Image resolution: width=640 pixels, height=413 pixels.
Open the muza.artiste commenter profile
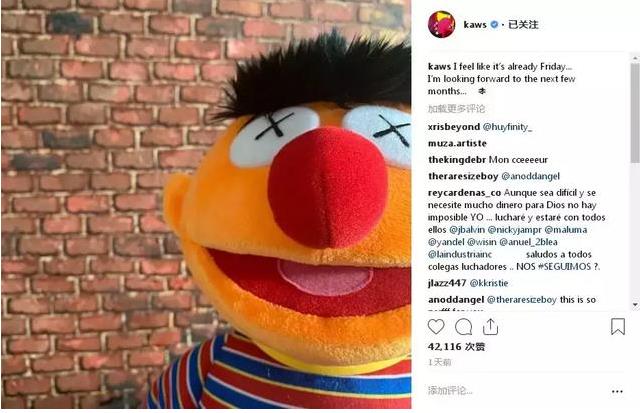[457, 143]
